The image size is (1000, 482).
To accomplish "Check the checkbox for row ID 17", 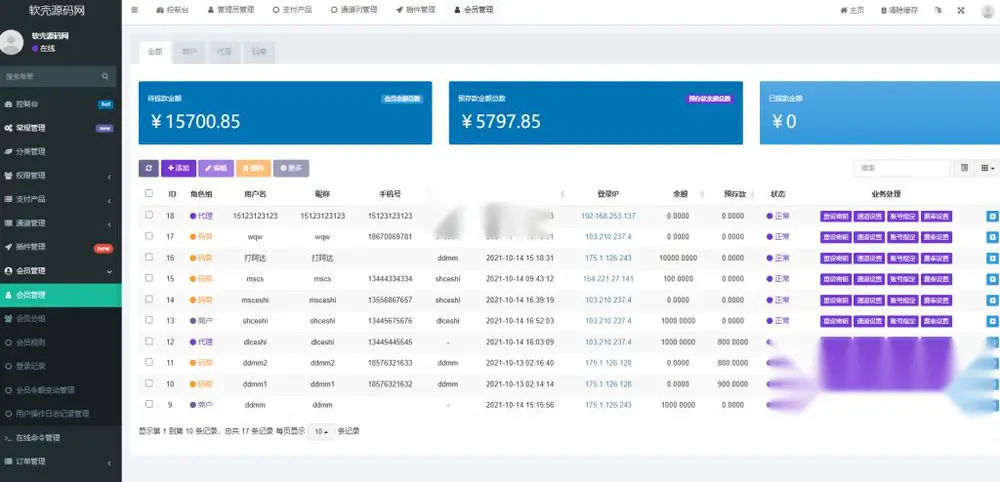I will (x=149, y=236).
